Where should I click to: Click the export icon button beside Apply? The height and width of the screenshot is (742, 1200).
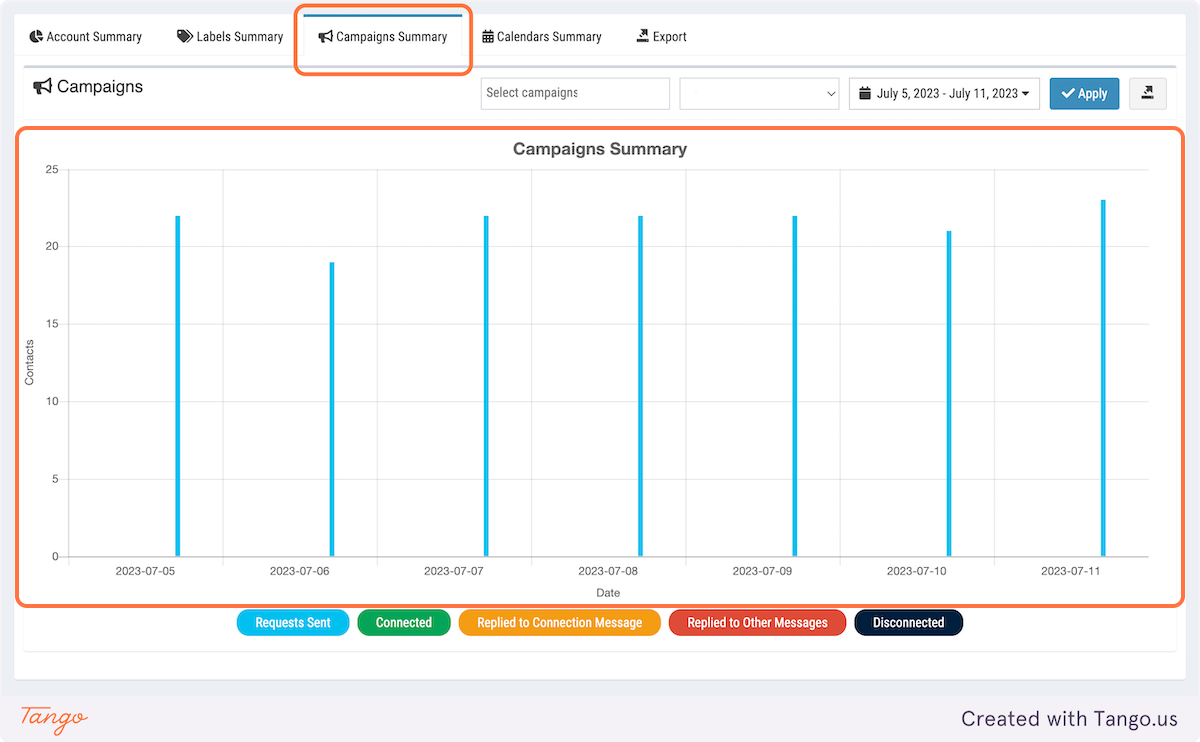[1147, 93]
